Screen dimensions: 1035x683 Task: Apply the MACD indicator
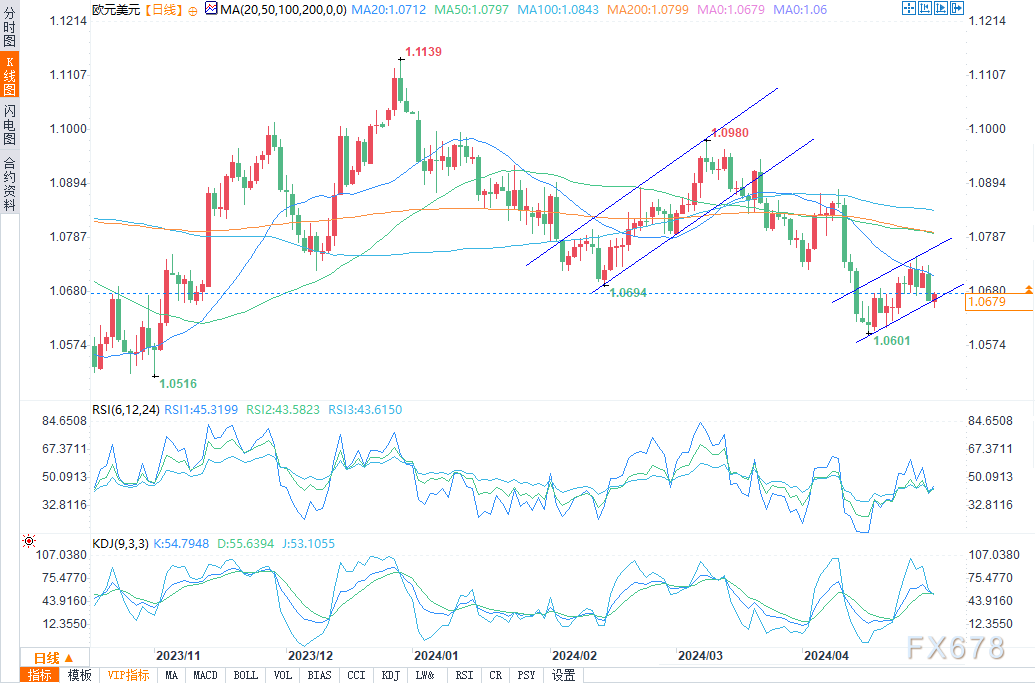[205, 675]
